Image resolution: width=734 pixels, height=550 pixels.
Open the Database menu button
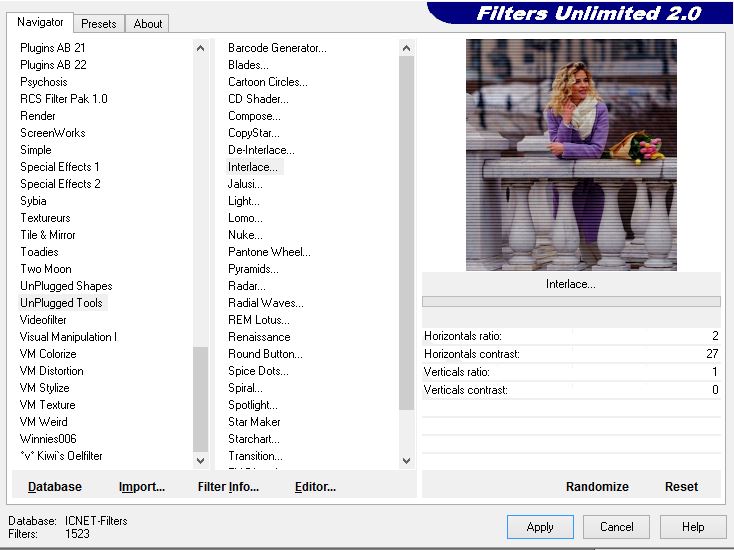point(55,487)
